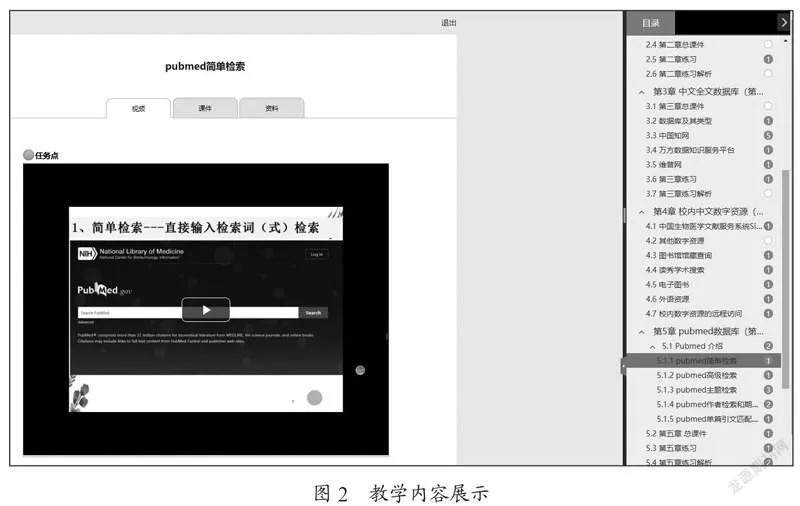Screen dimensions: 800x506
Task: Collapse 第3章 中文全文数据库 chapter
Action: click(x=641, y=92)
